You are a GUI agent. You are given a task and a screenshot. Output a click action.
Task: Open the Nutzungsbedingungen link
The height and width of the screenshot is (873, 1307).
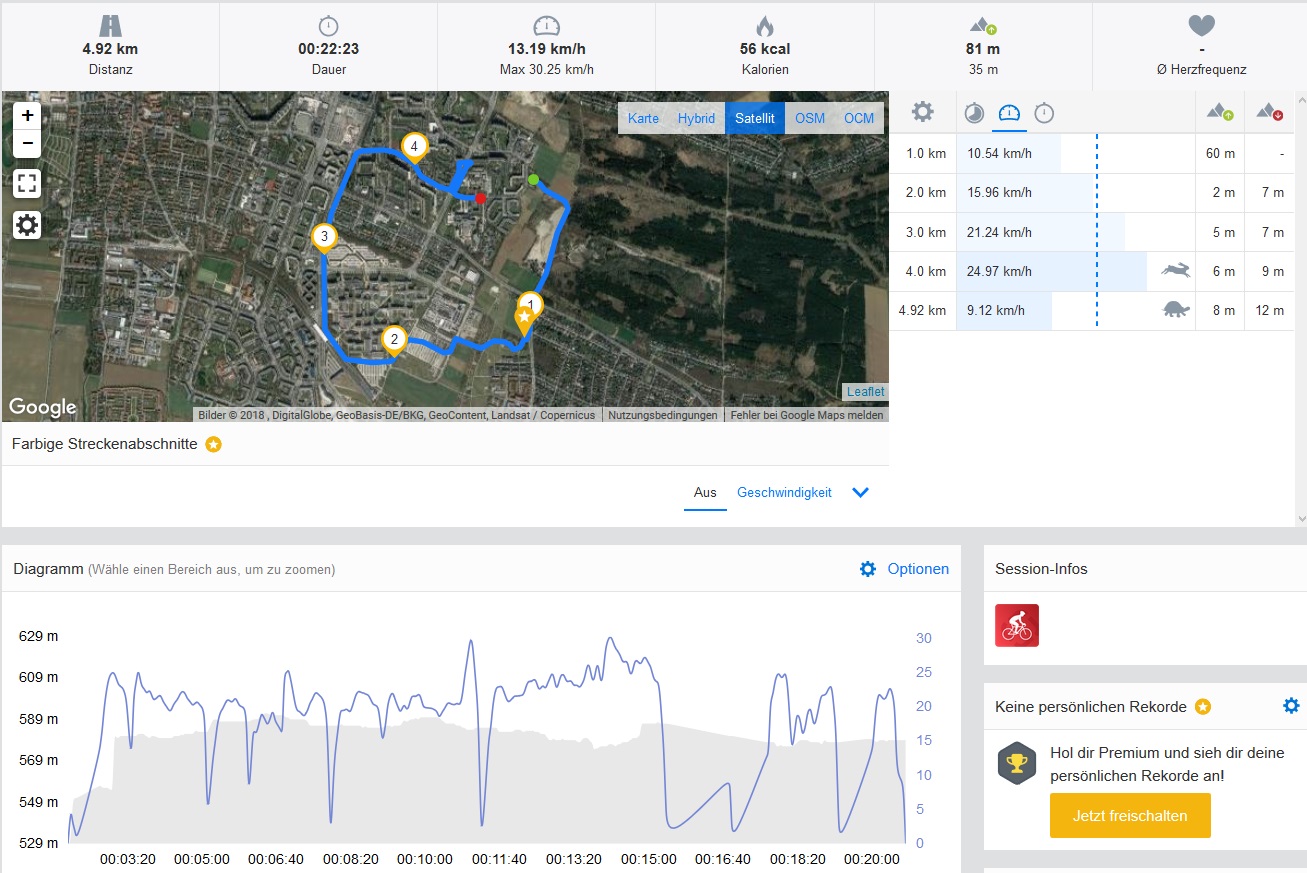(662, 415)
